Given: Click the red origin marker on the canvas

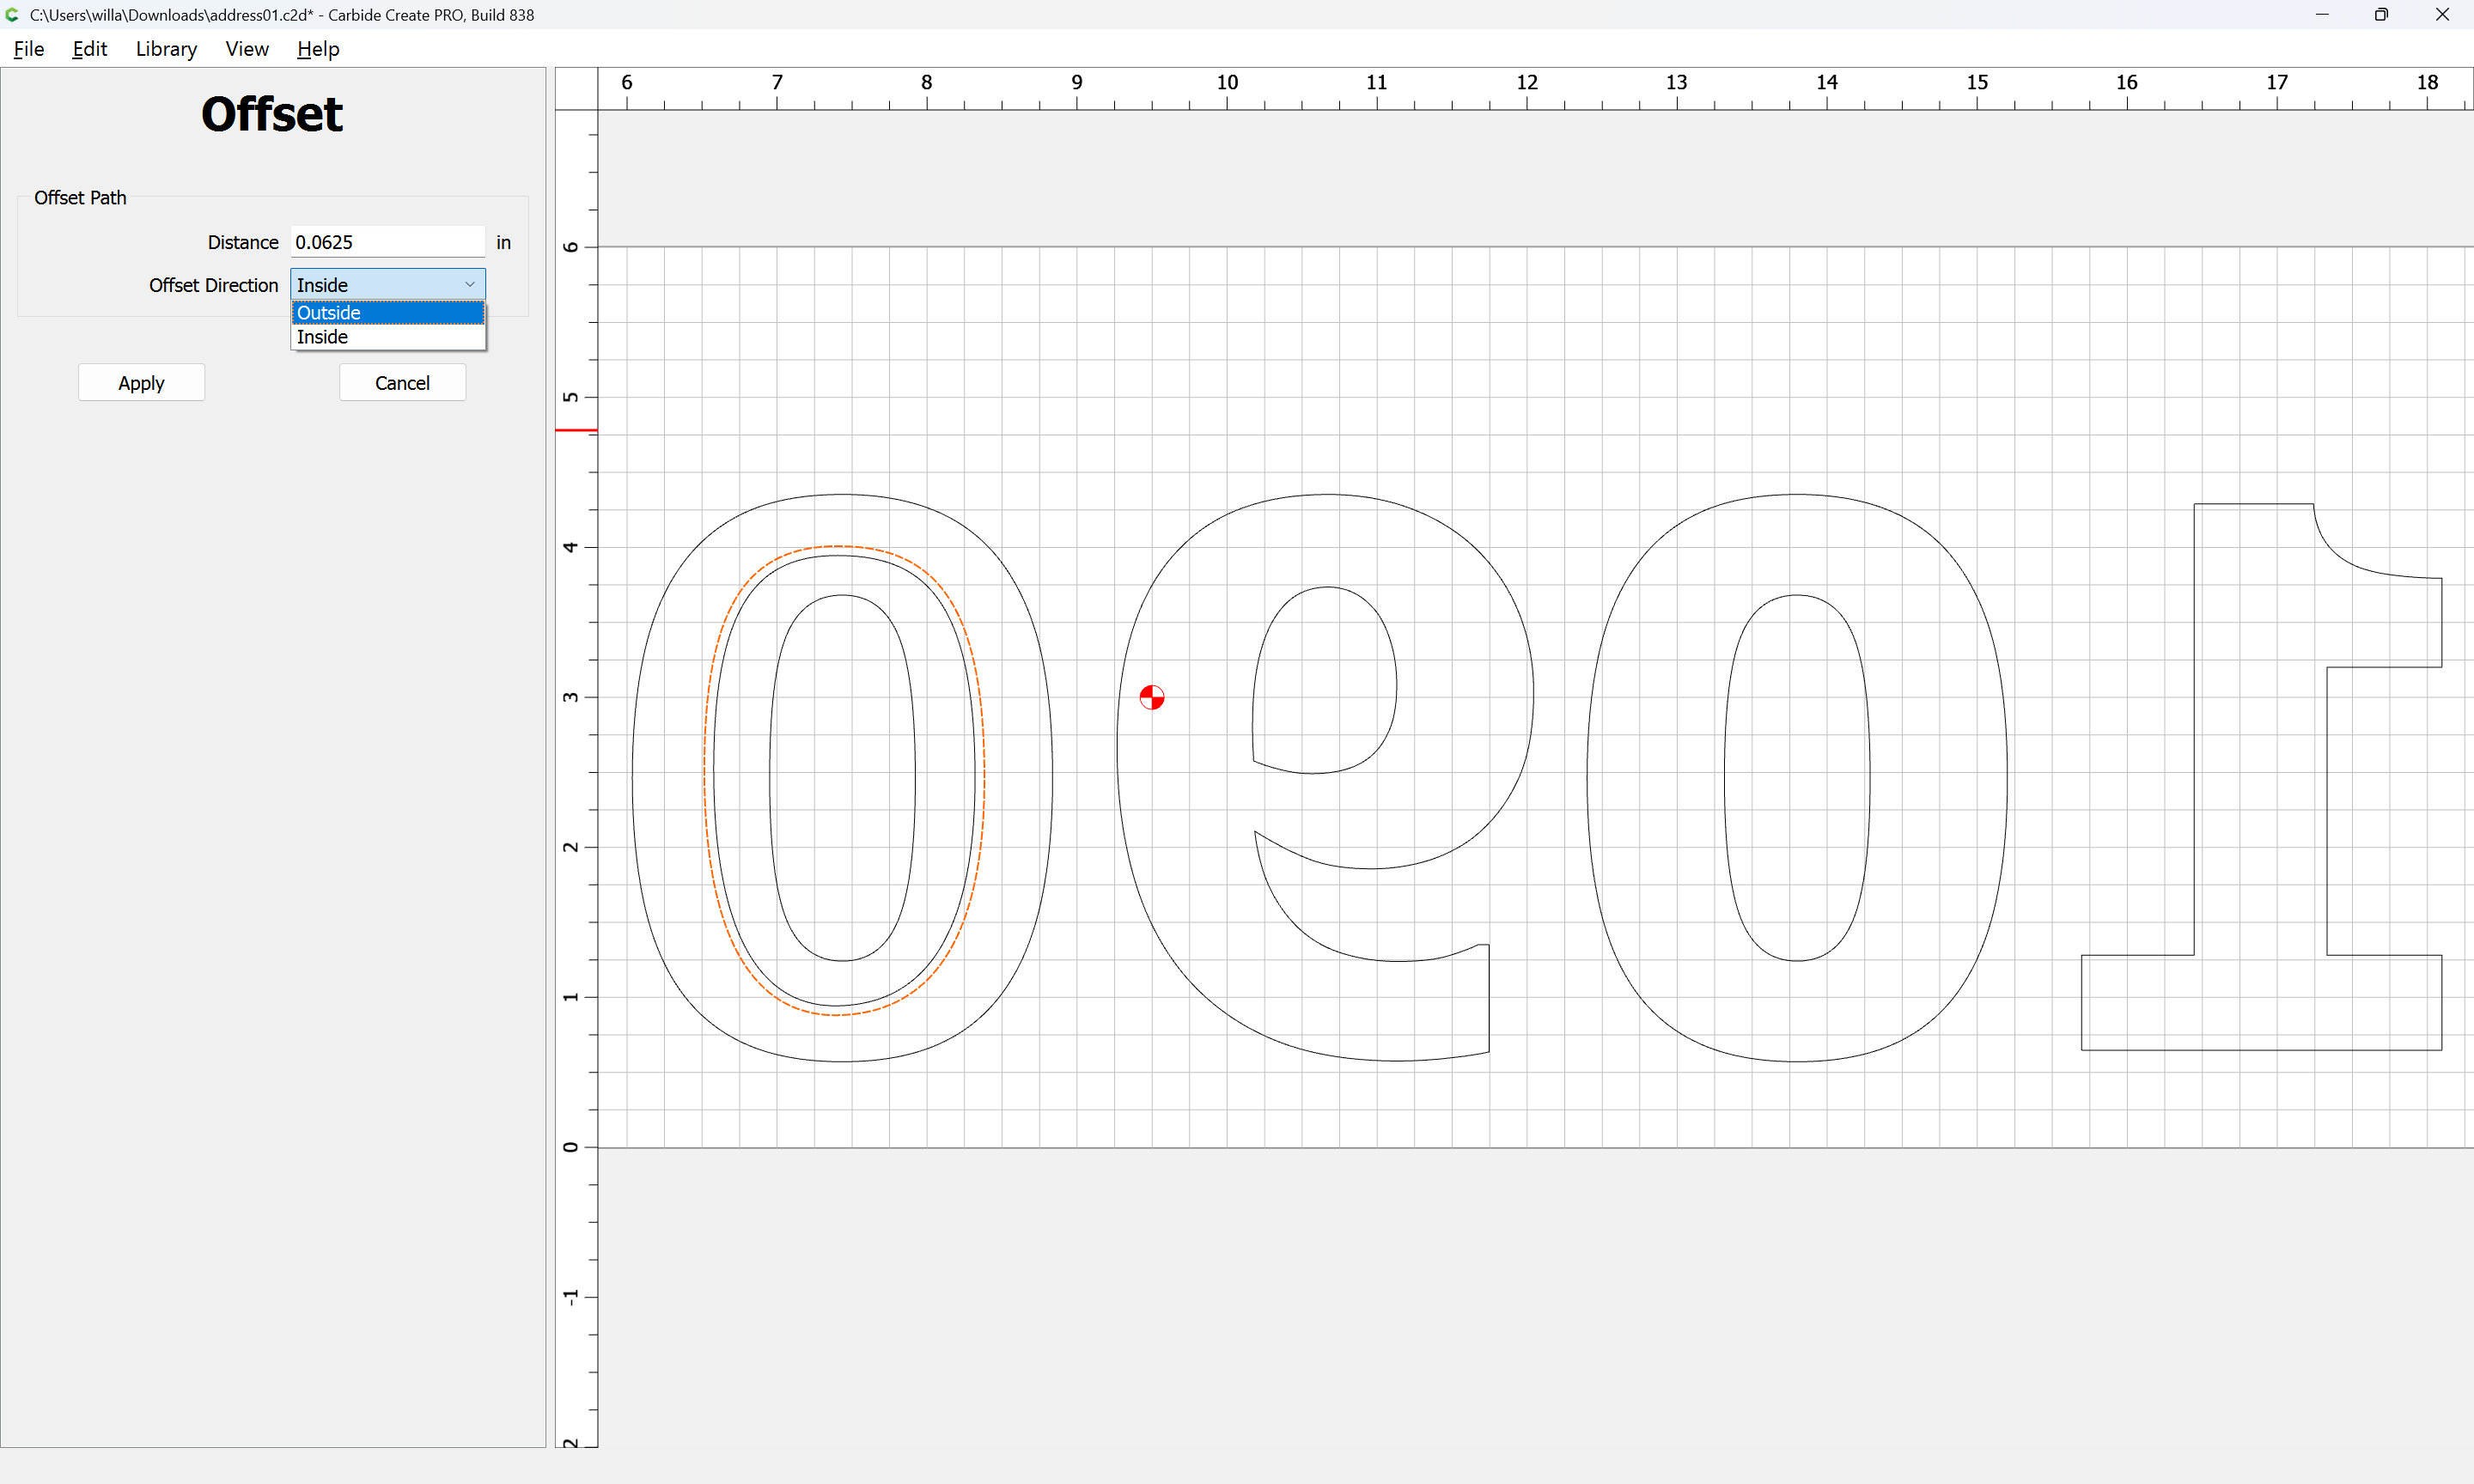Looking at the screenshot, I should pyautogui.click(x=1152, y=697).
